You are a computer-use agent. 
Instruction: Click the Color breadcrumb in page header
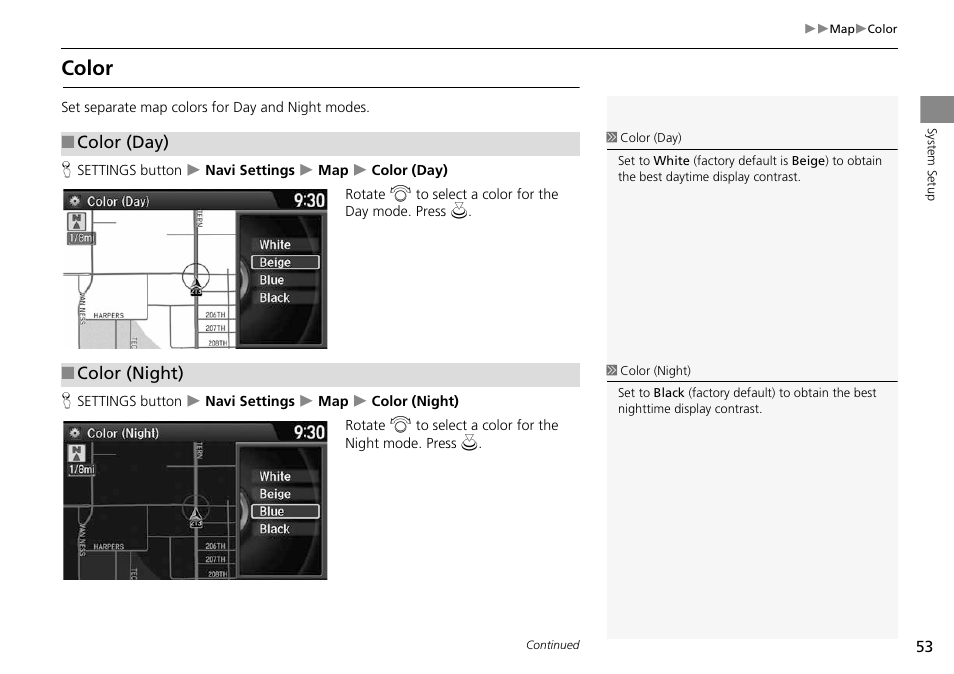882,29
